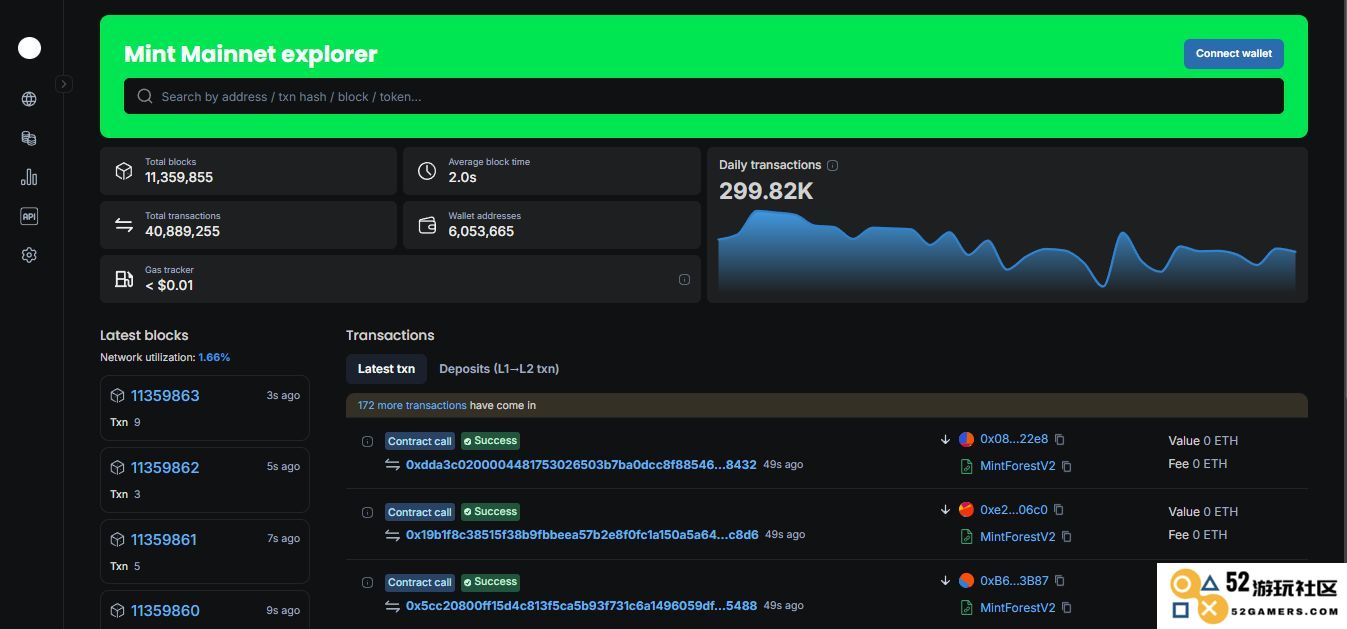Expand the sidebar with the chevron toggle
The width and height of the screenshot is (1347, 629).
point(63,84)
